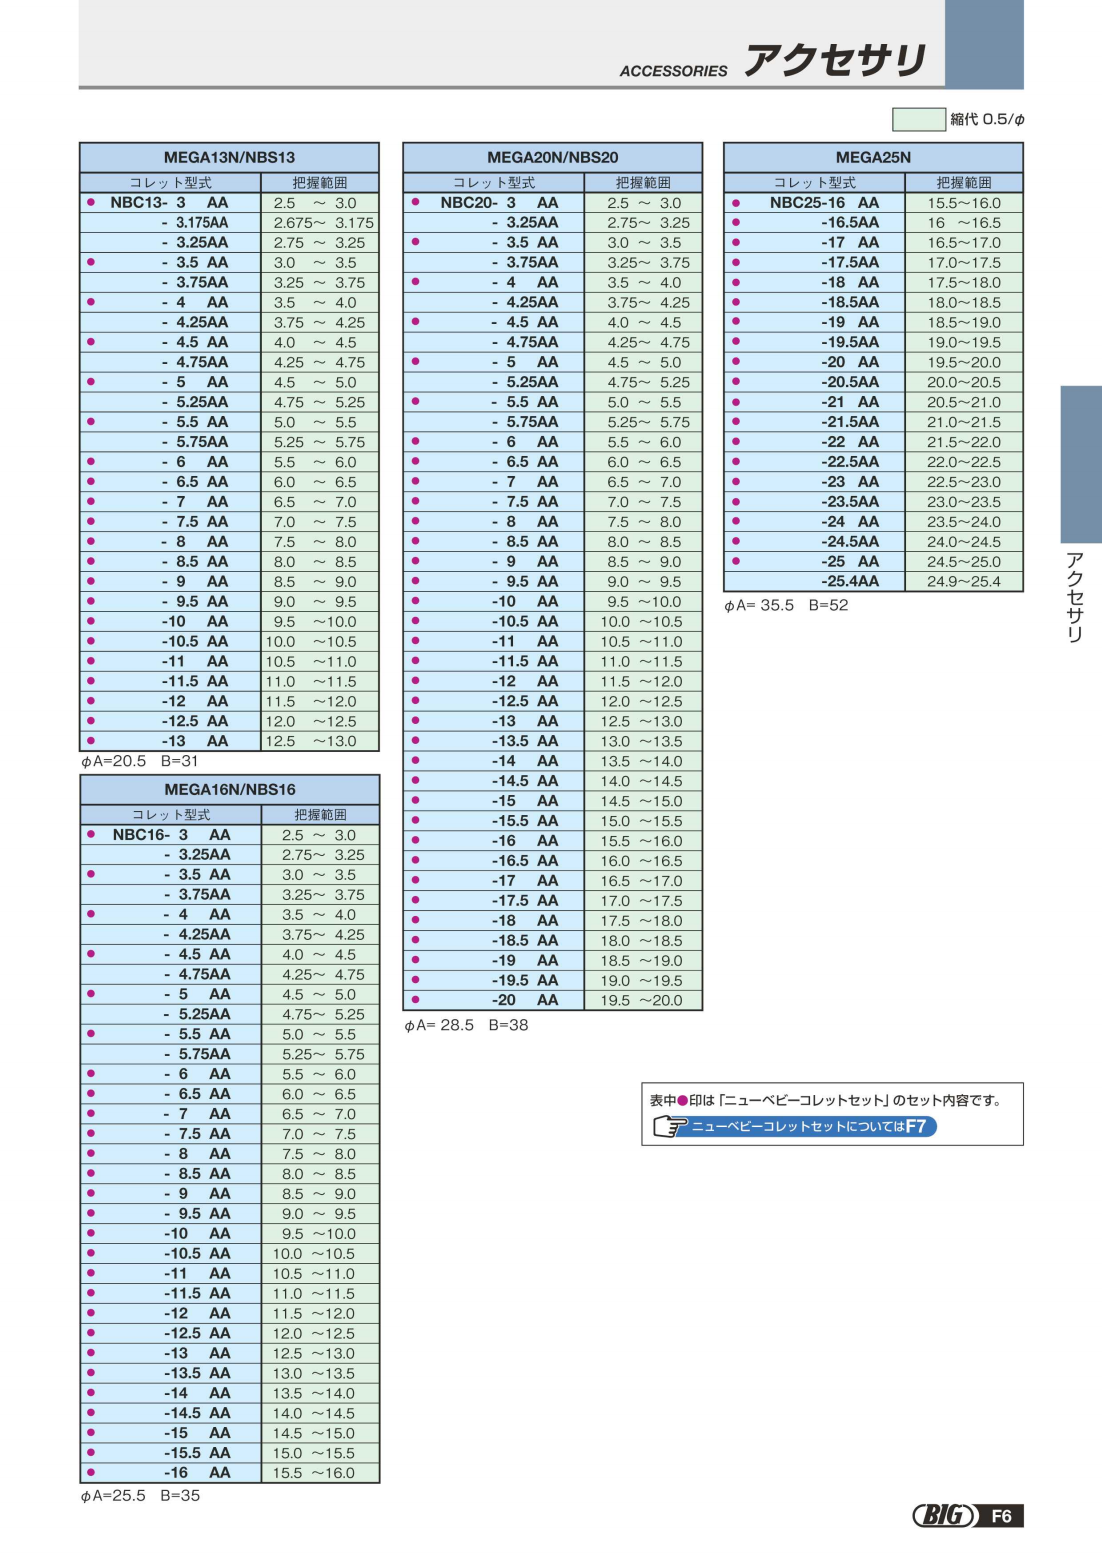
Task: Click the BIG logo at page bottom
Action: [944, 1515]
